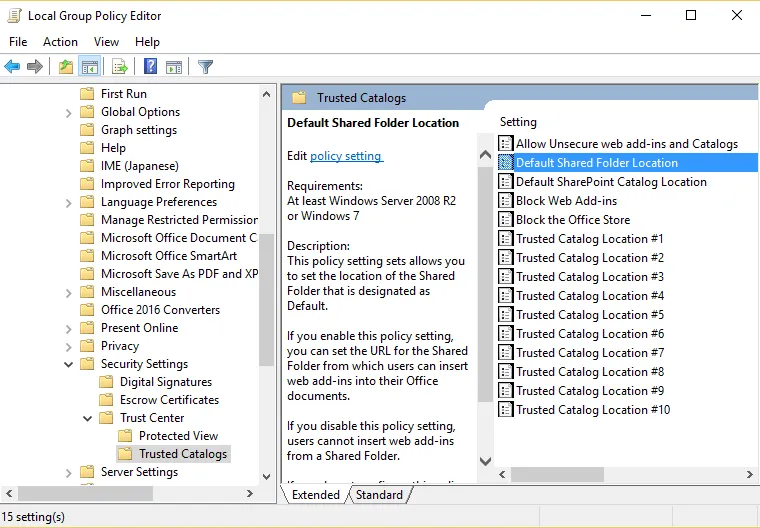Click the Office 2016 Converters folder icon

tap(87, 309)
